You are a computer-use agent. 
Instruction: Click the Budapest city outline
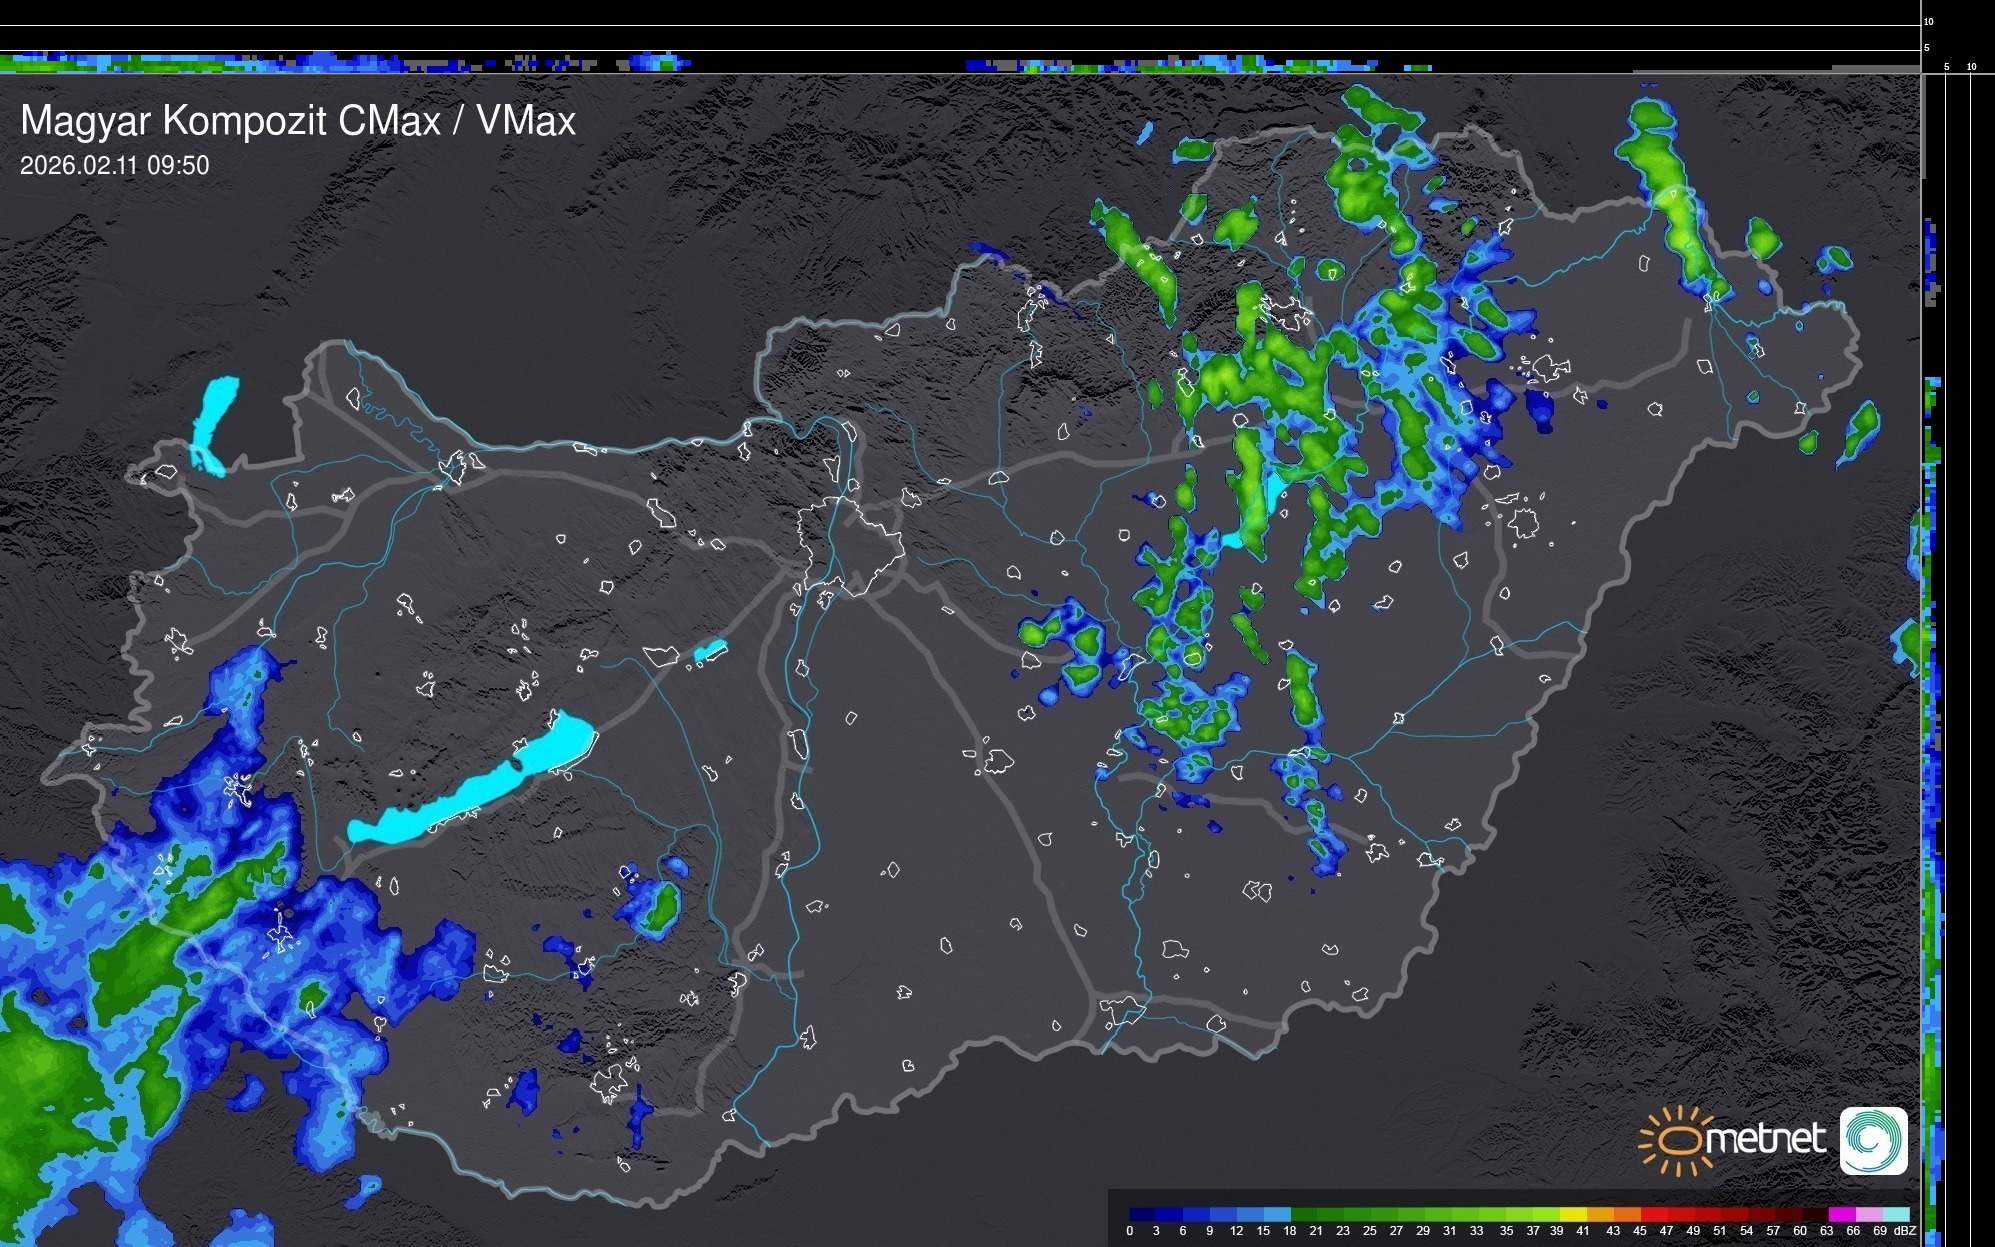[850, 545]
